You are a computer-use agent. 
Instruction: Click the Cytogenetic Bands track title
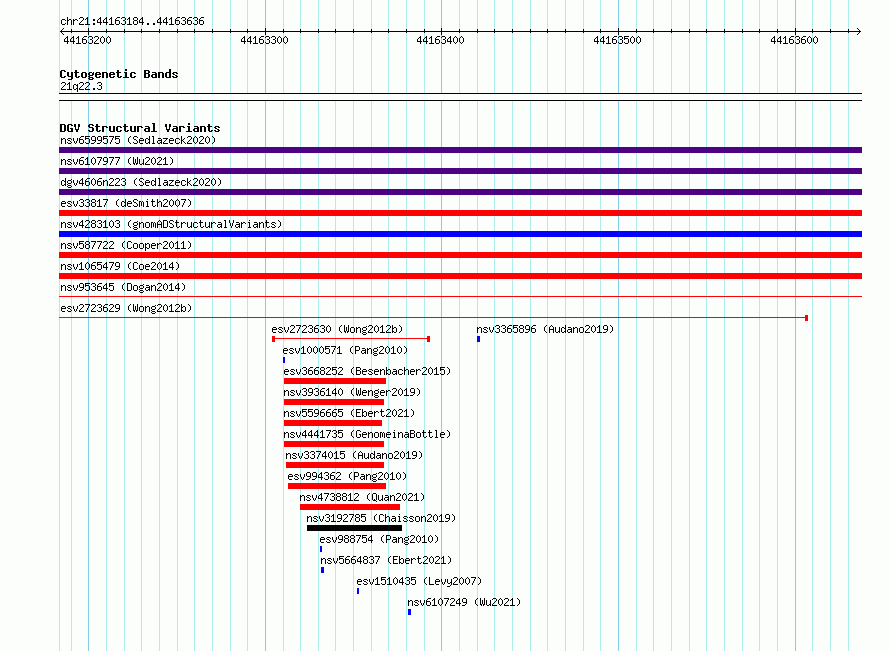119,74
